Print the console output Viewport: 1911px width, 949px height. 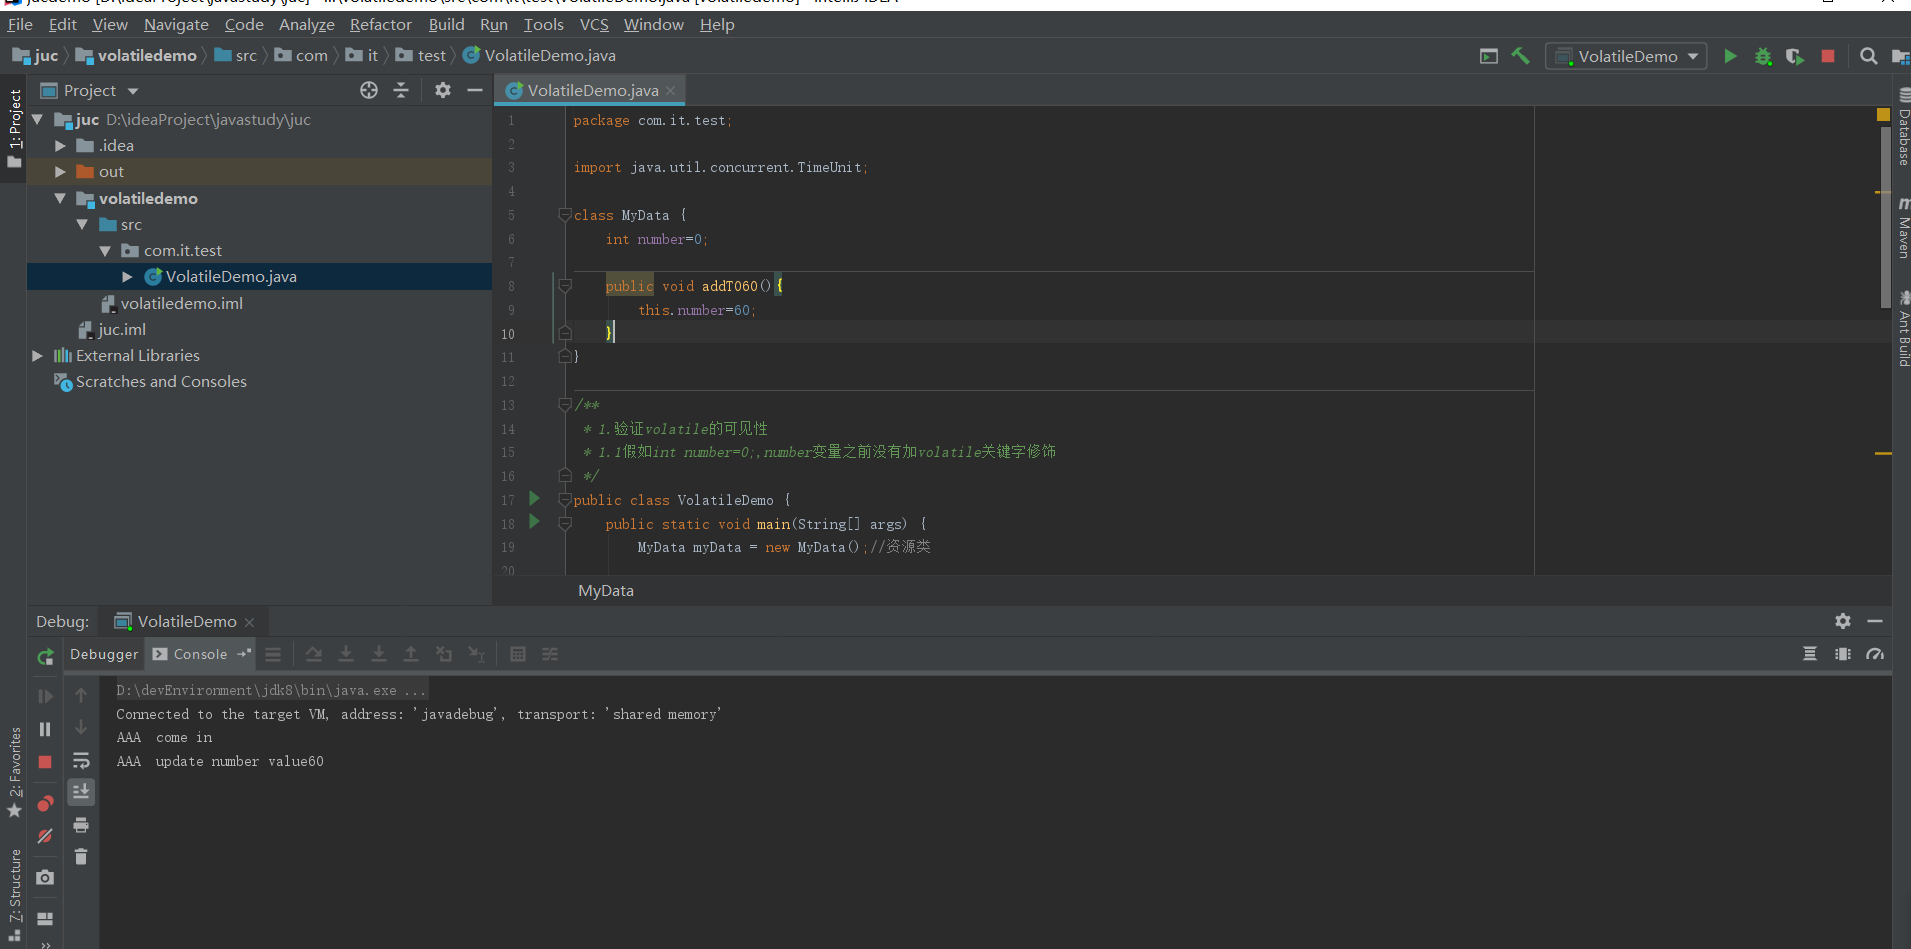(81, 825)
